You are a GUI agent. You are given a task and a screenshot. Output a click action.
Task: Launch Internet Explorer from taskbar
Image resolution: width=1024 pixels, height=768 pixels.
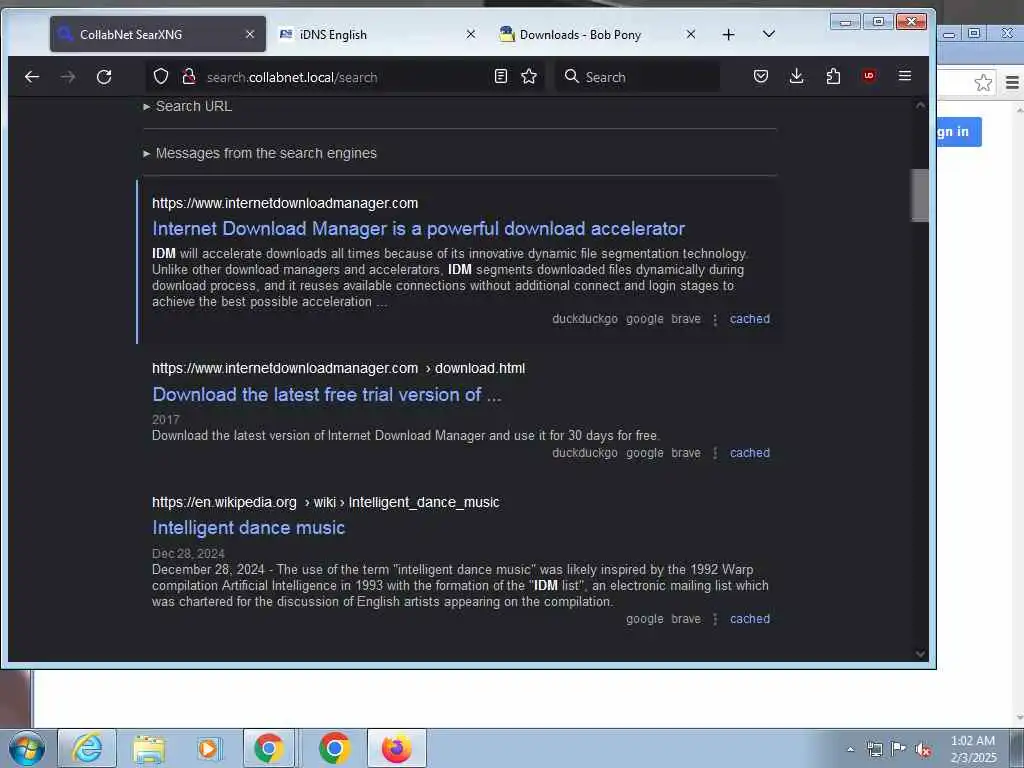pos(87,748)
